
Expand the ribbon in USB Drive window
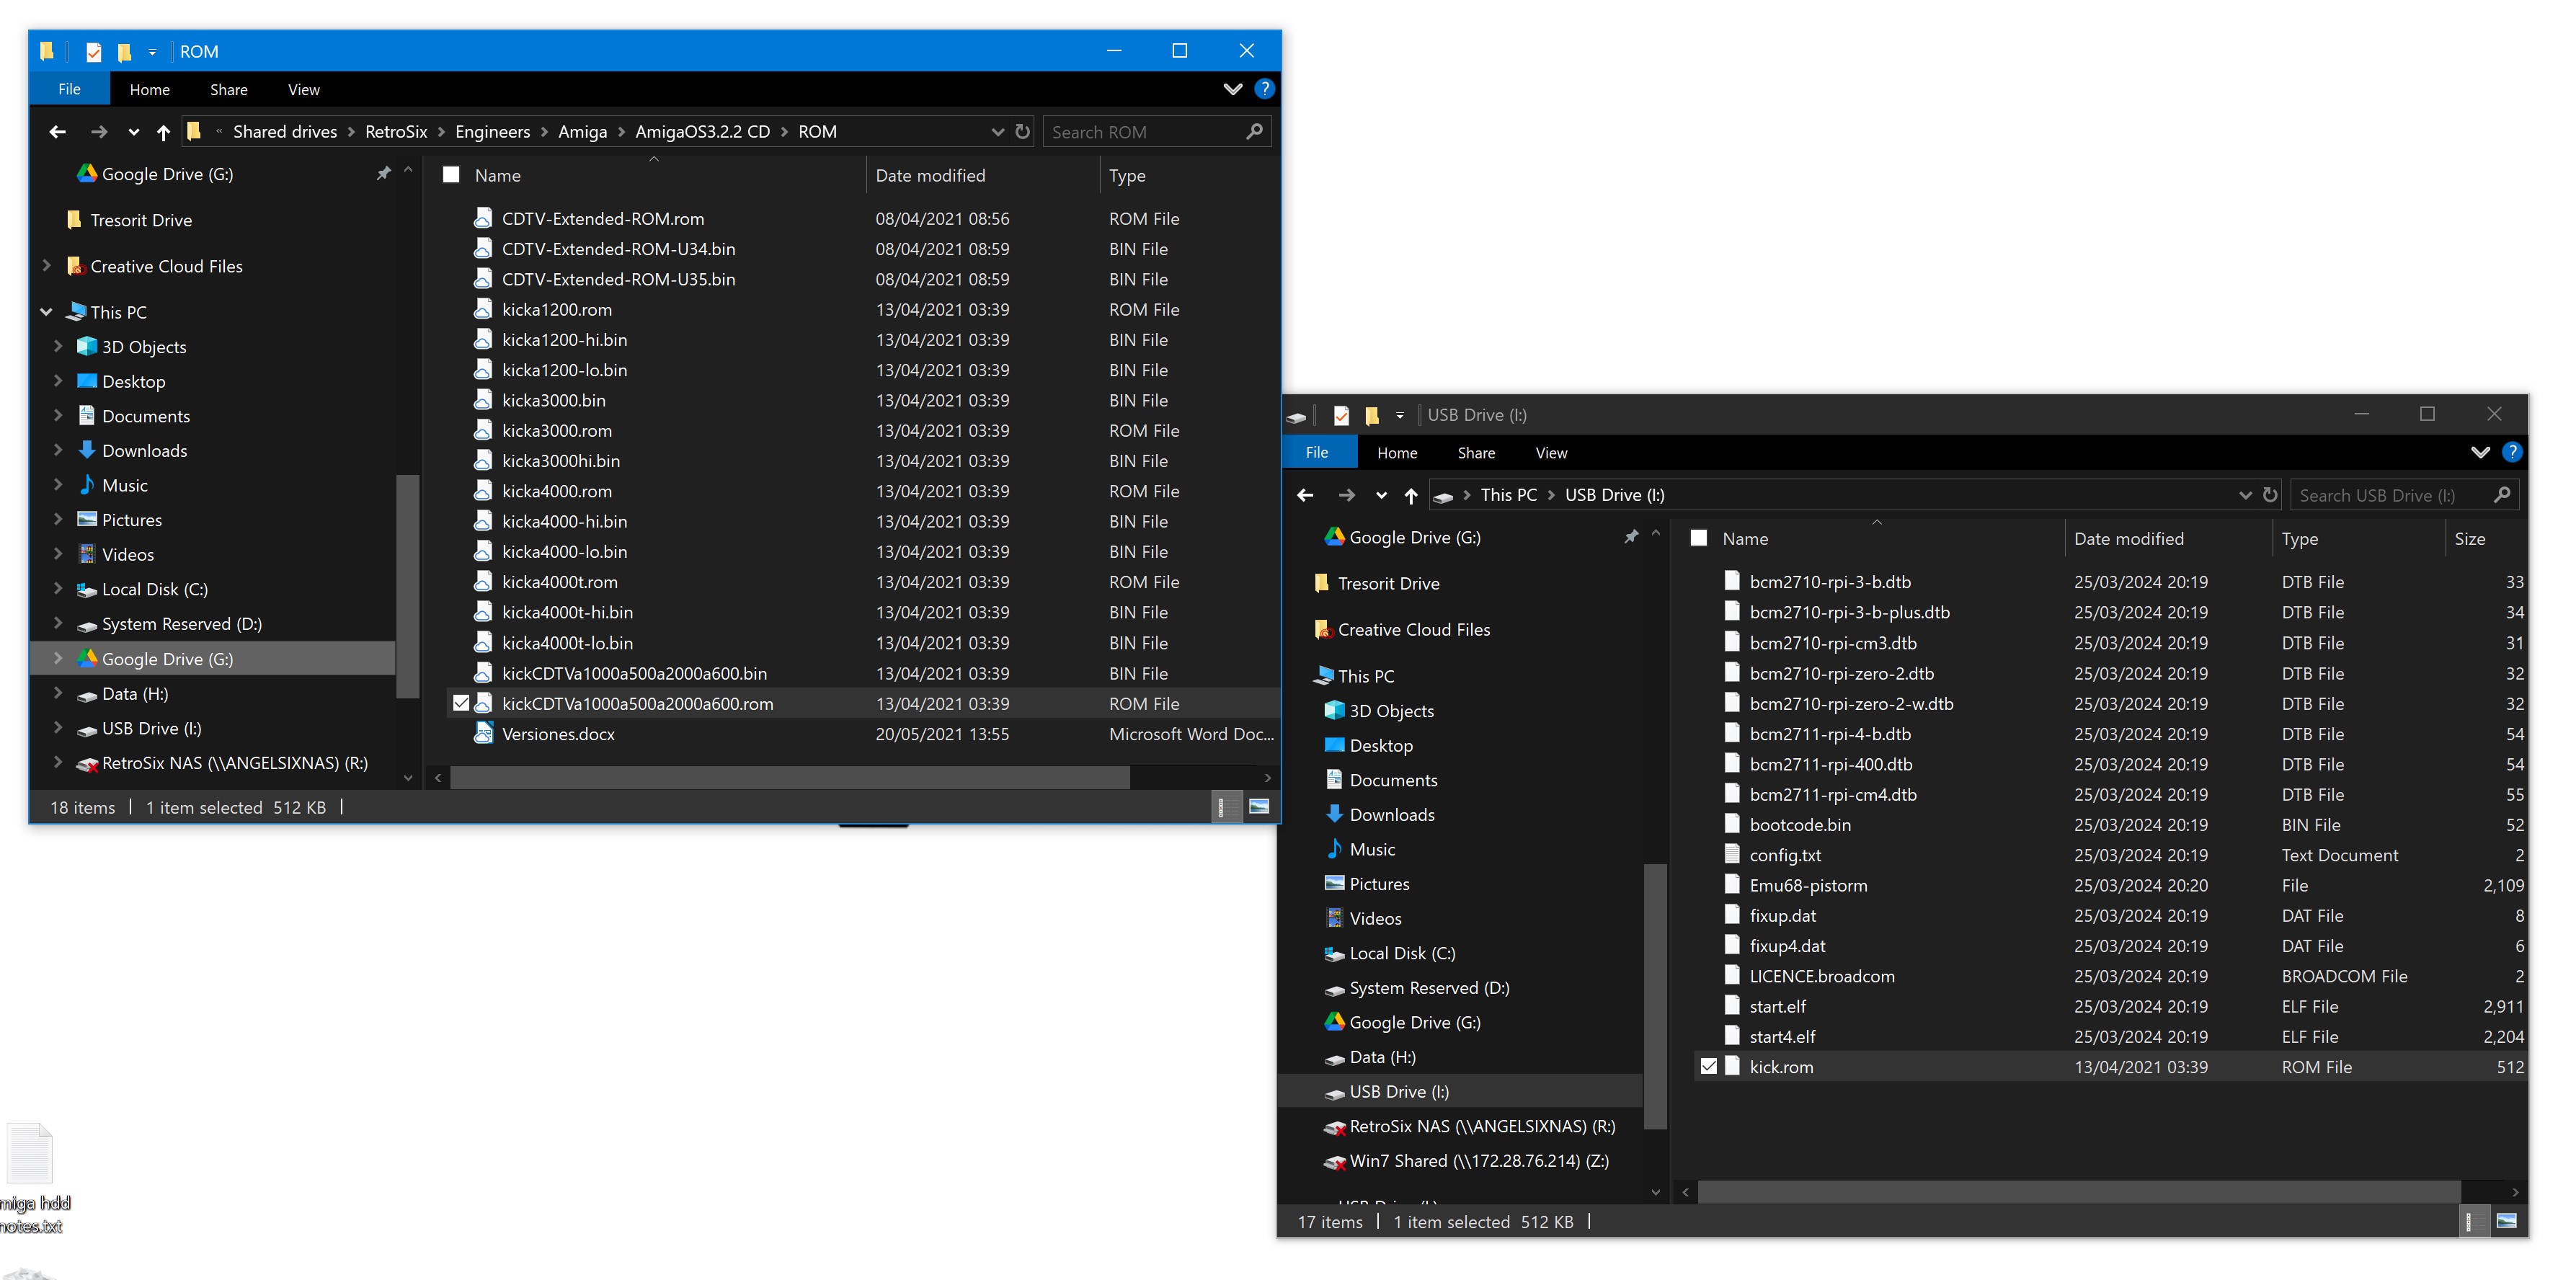click(x=2480, y=453)
